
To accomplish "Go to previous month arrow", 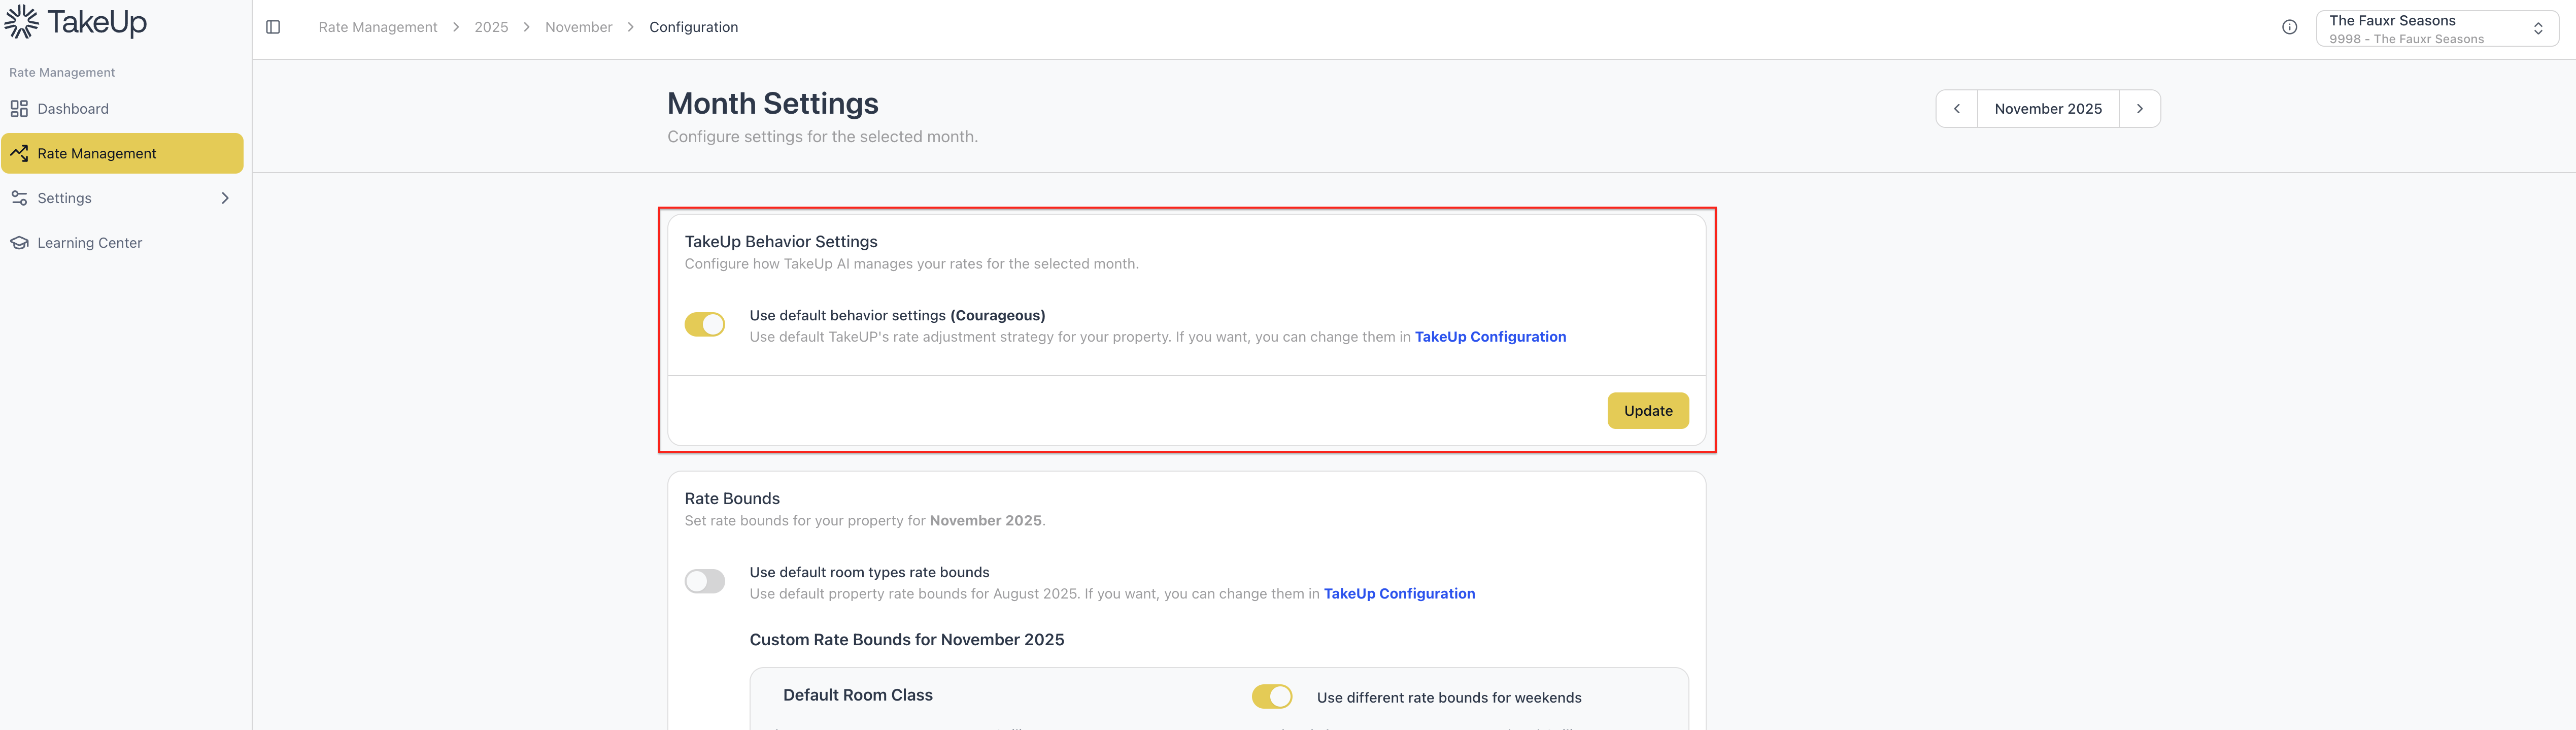I will (x=1957, y=109).
